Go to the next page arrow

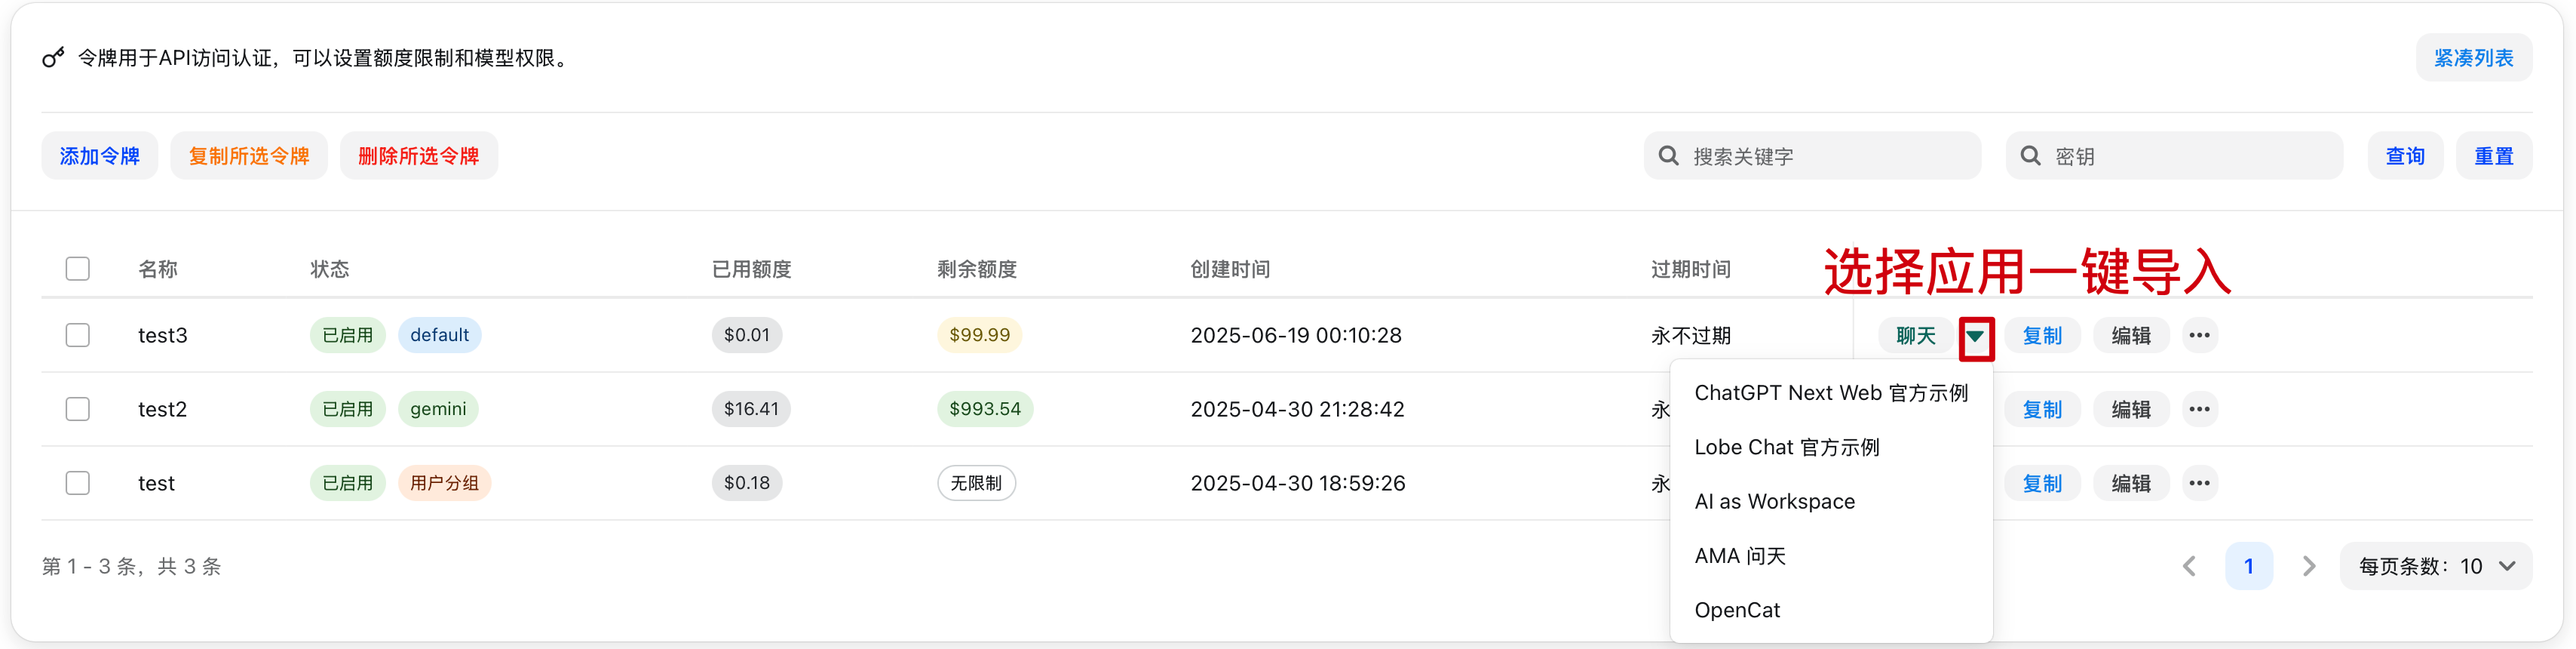pos(2308,566)
